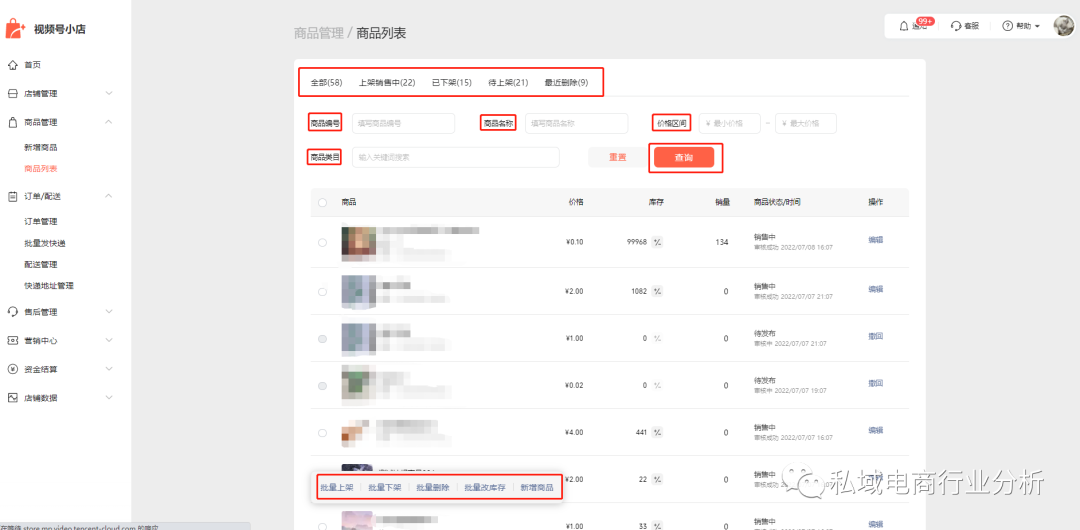Switch to the 待上架(21) tab
This screenshot has height=530, width=1080.
click(x=508, y=83)
